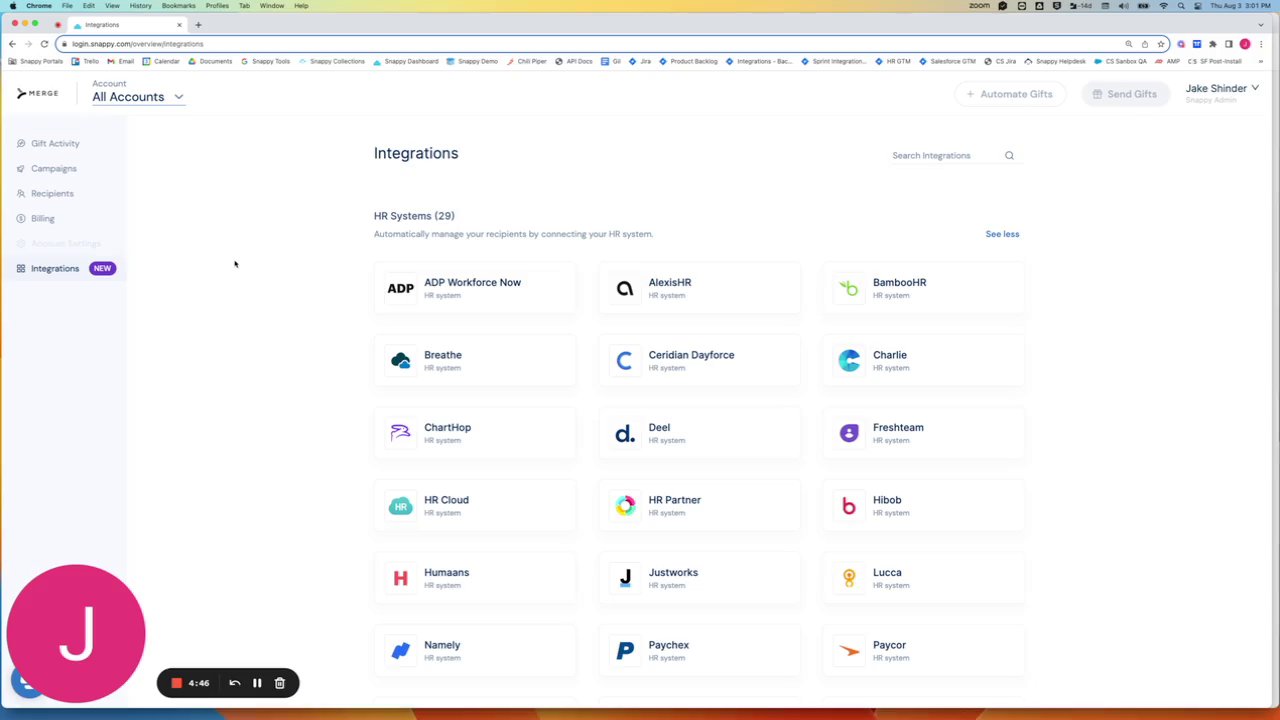Open the Bookmarks menu in menu bar
This screenshot has width=1280, height=720.
178,6
